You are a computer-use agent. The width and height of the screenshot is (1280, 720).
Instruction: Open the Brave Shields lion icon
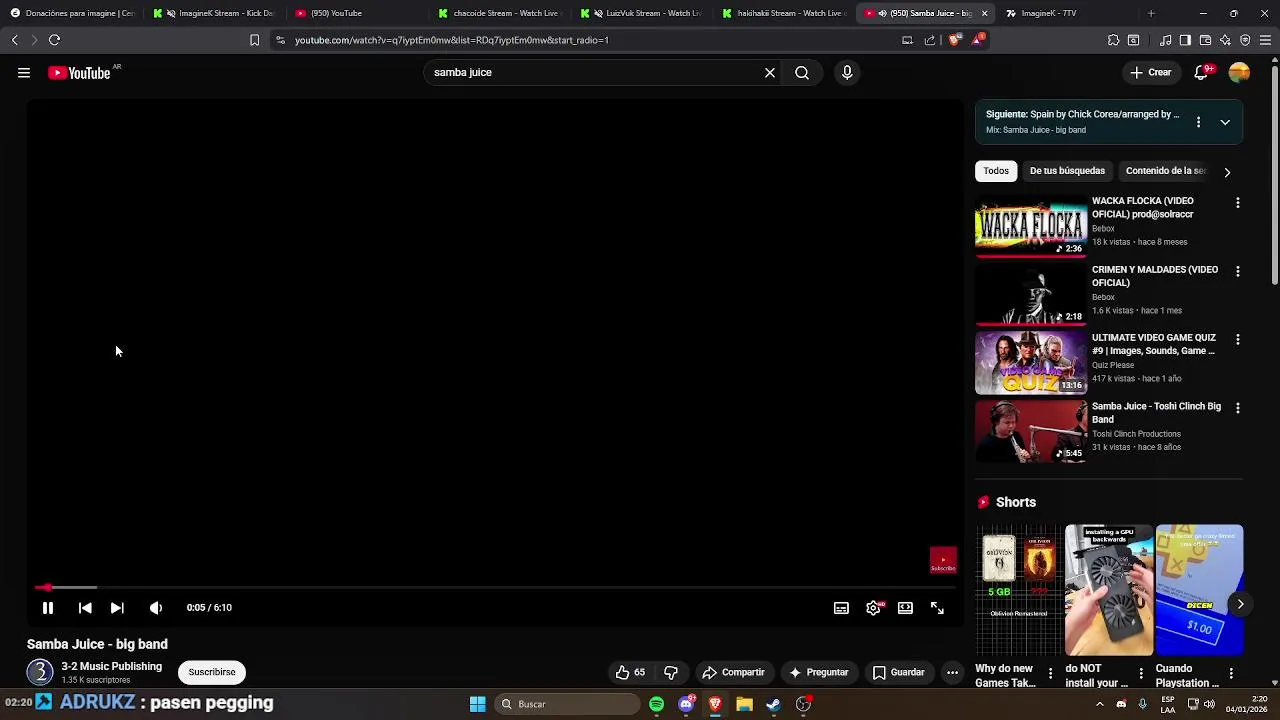pos(954,40)
